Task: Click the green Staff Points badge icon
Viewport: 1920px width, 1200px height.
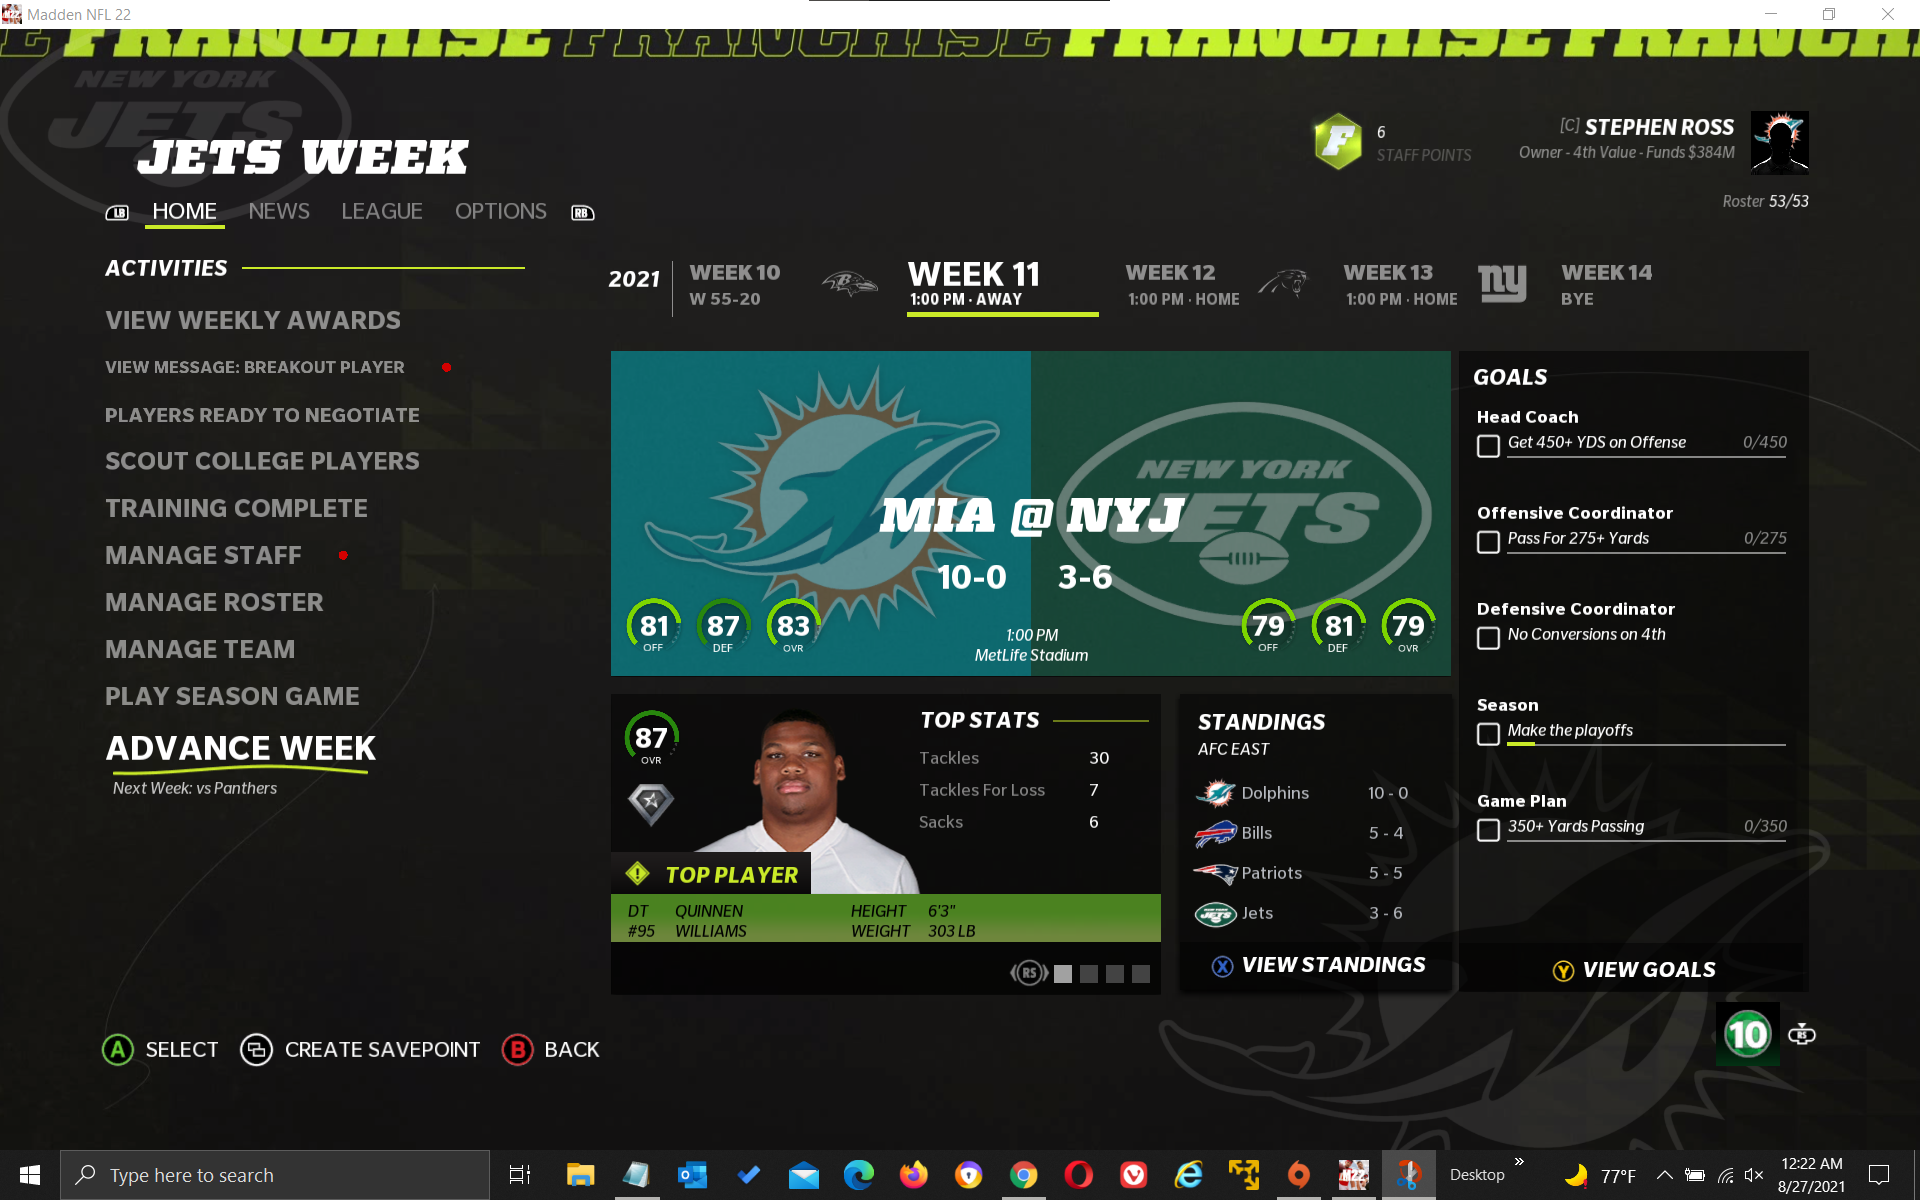Action: (1337, 141)
